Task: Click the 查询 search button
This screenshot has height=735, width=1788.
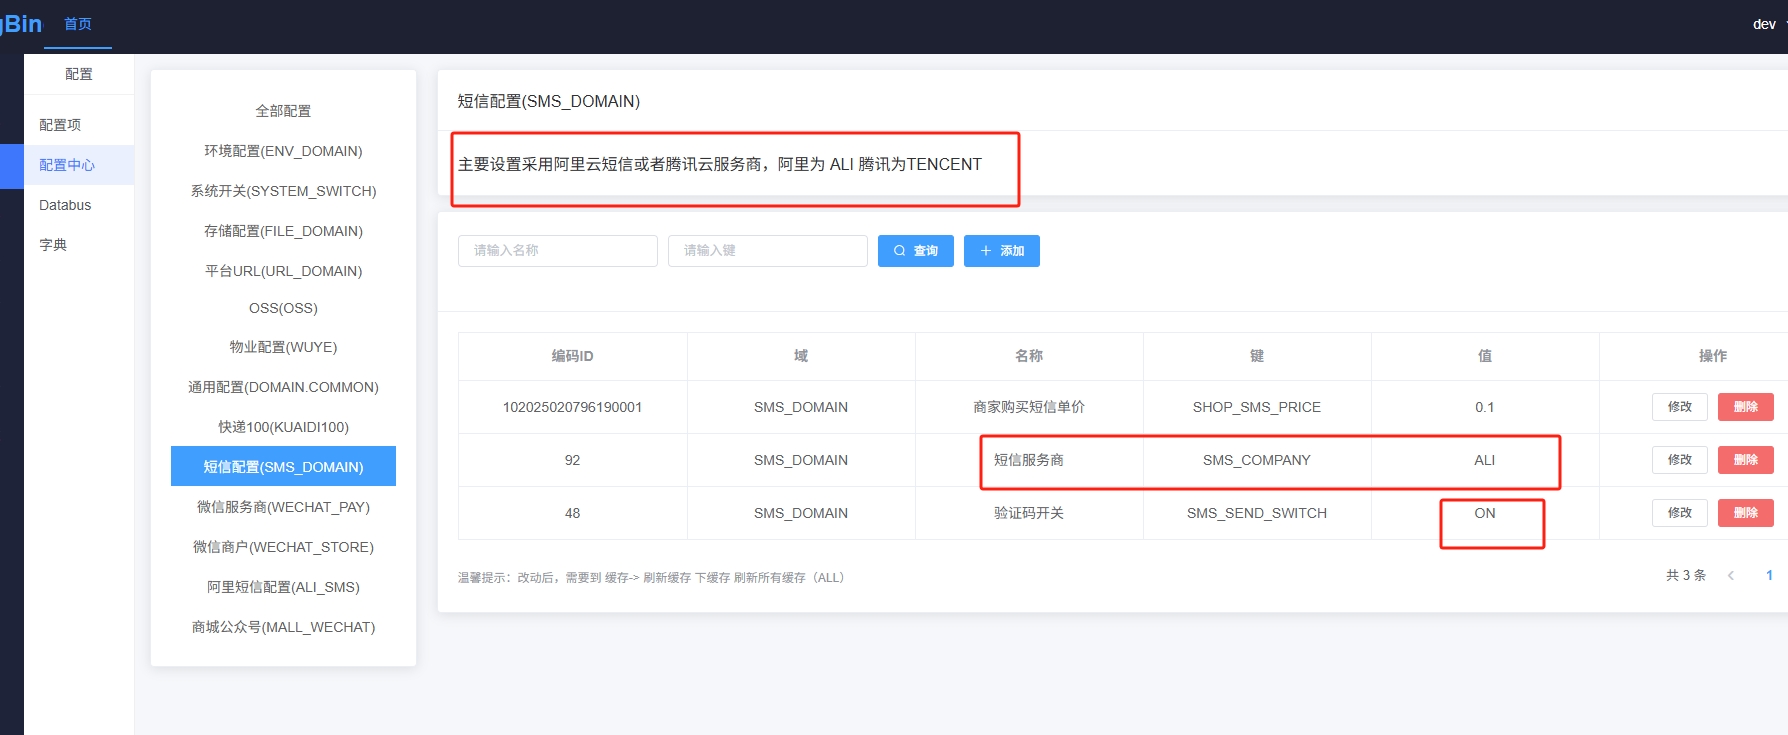Action: pos(916,251)
